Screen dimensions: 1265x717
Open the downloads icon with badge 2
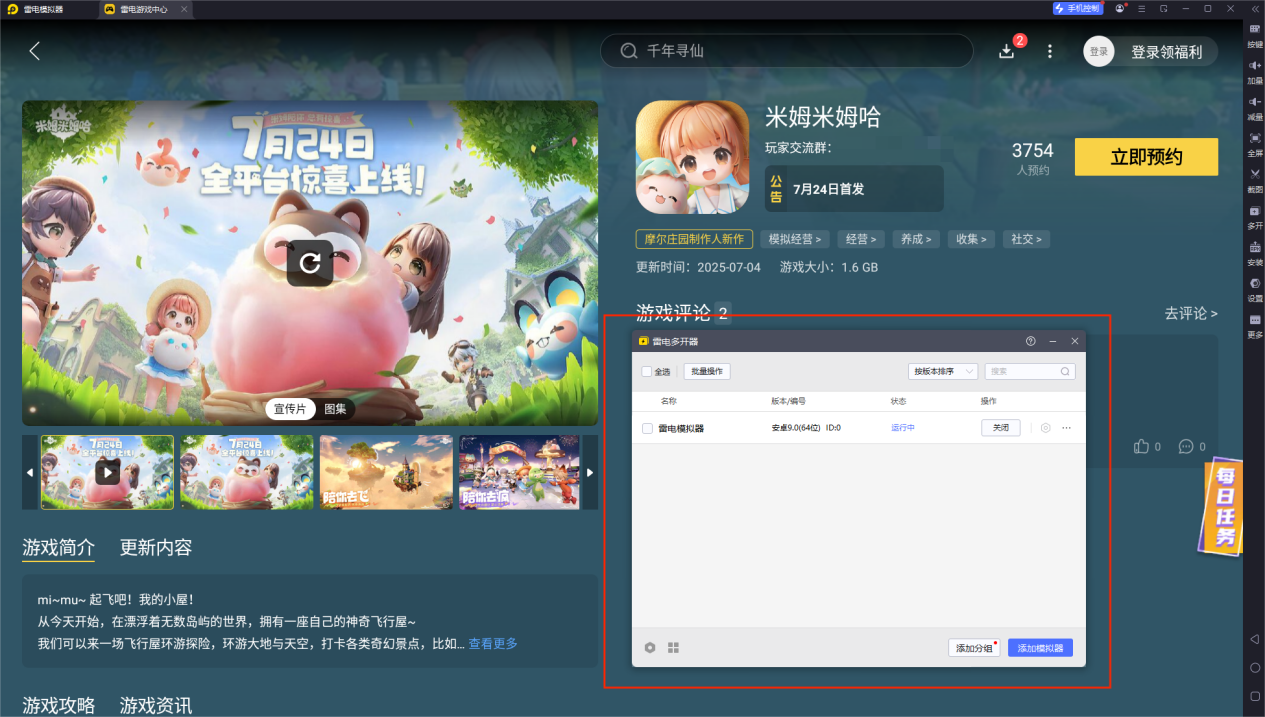tap(1008, 50)
